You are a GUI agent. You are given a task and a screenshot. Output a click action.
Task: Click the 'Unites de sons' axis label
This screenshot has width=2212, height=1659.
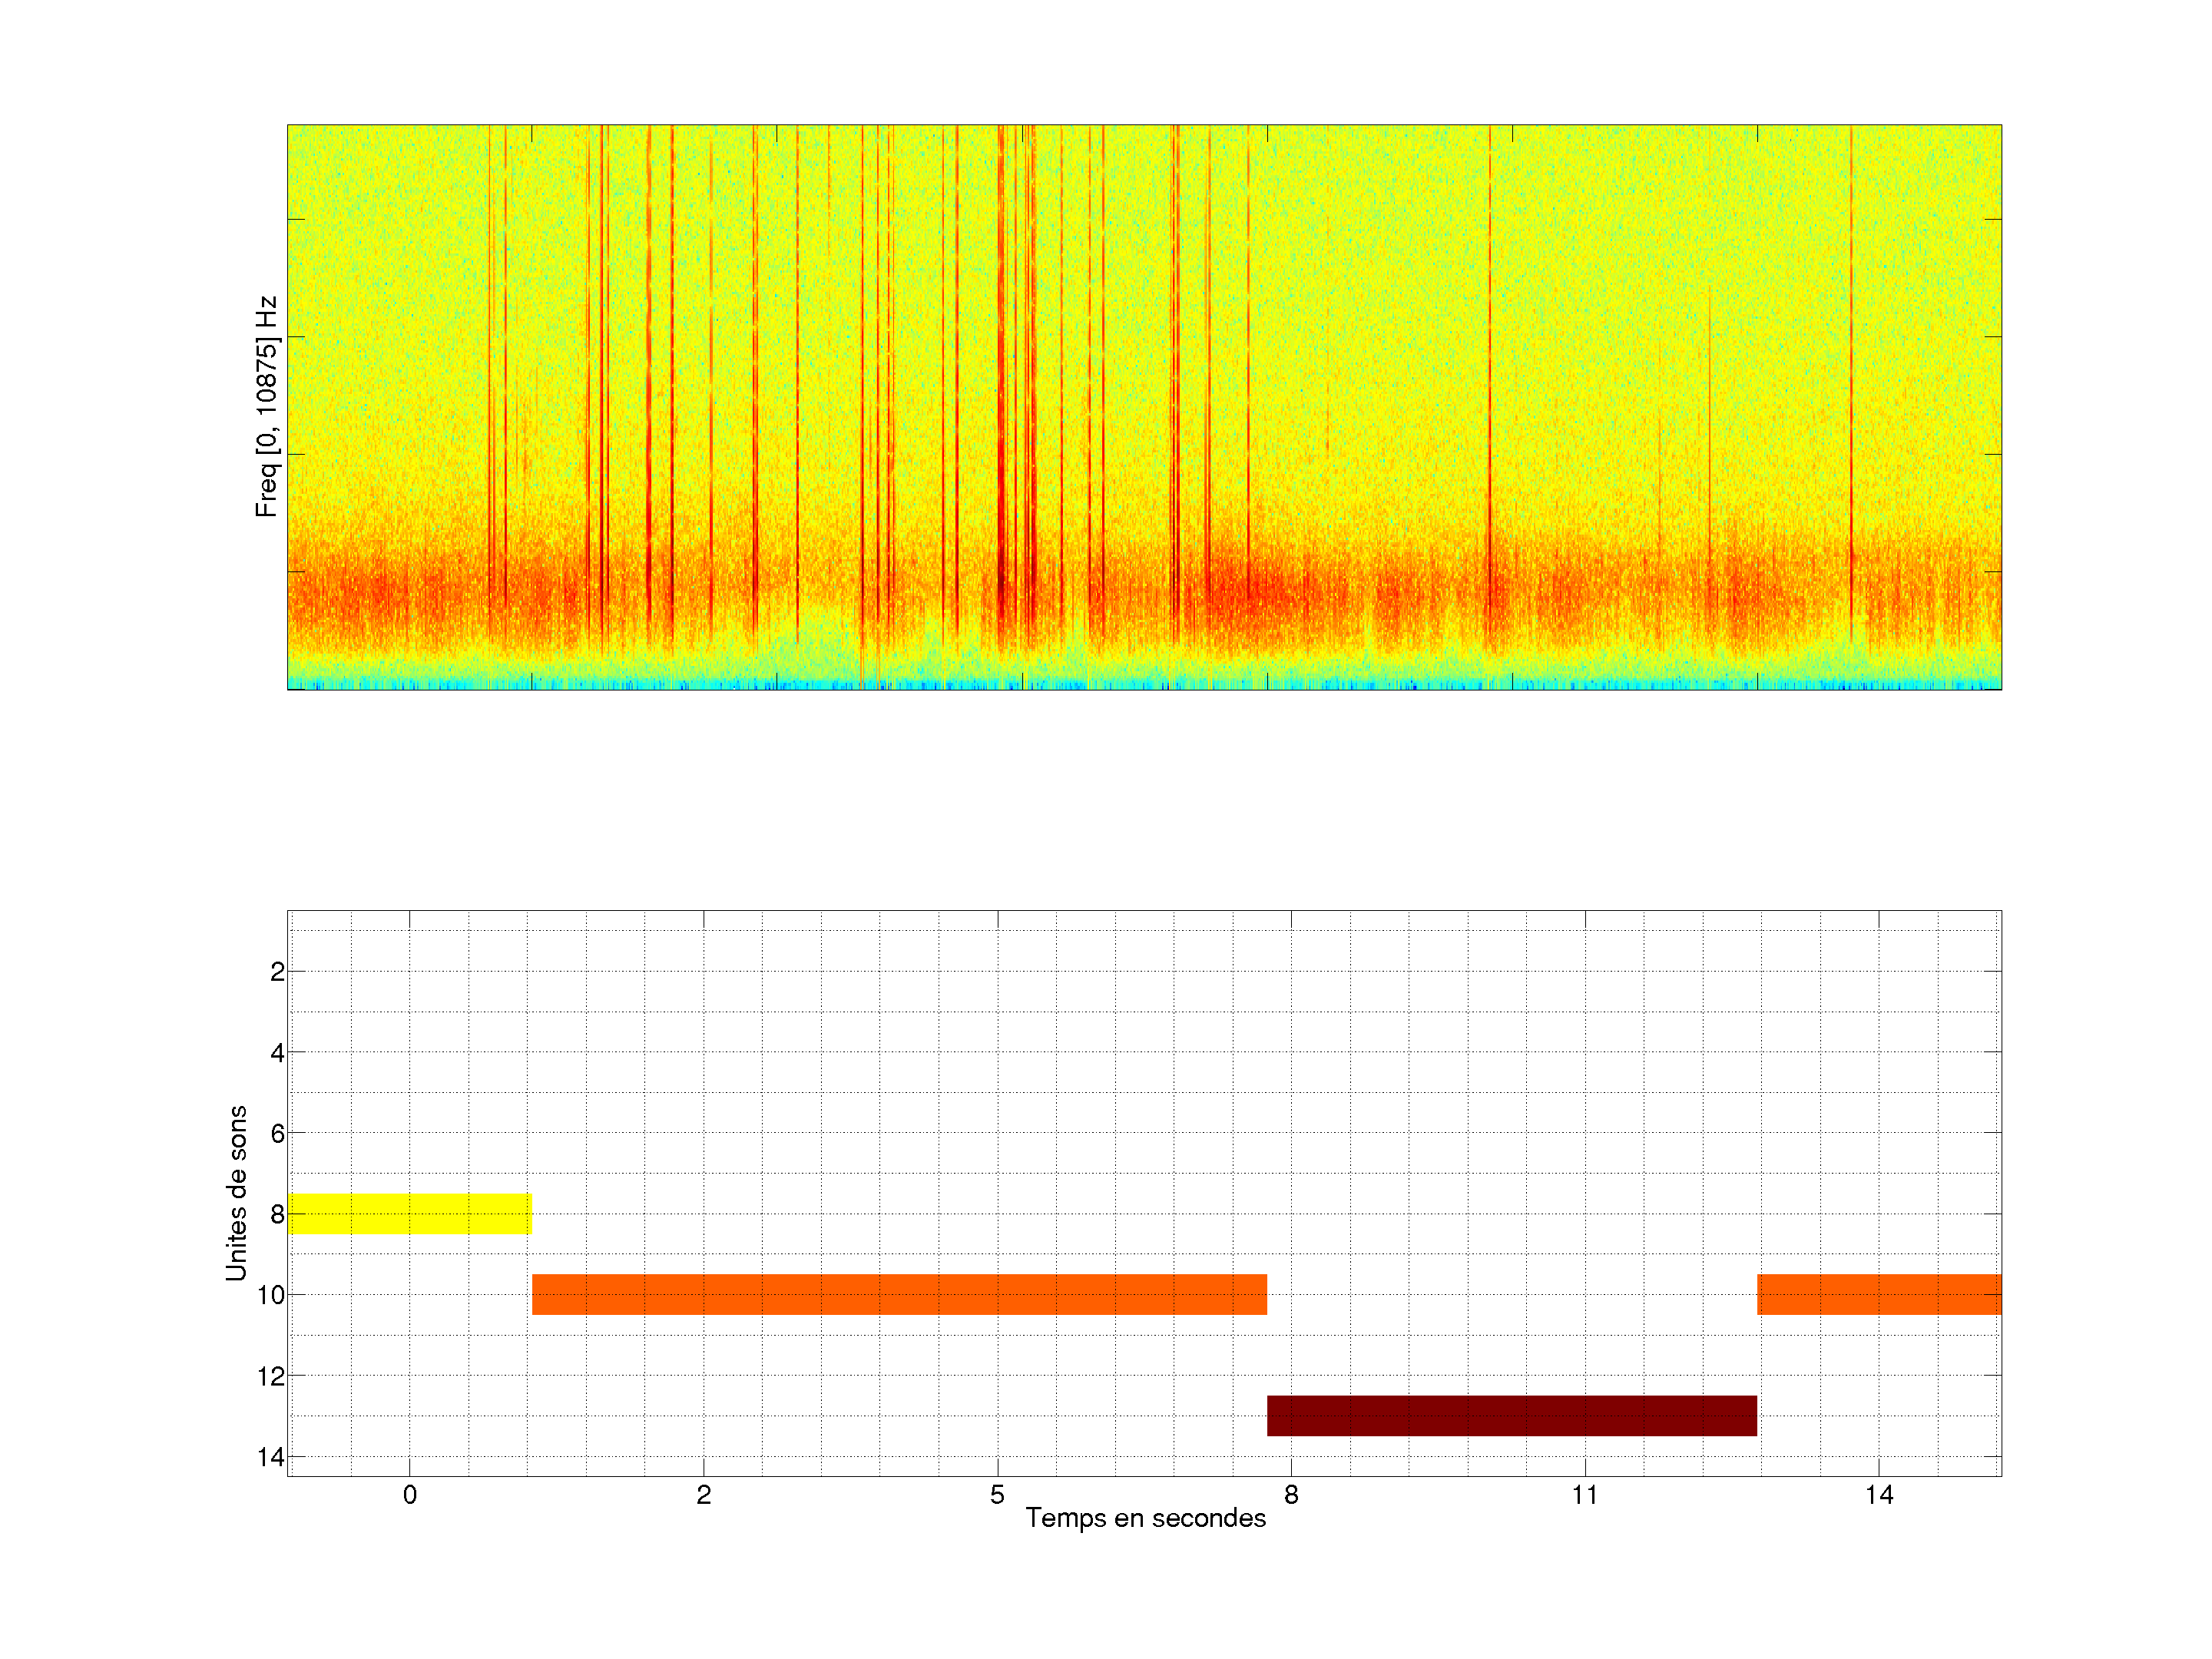click(236, 1193)
